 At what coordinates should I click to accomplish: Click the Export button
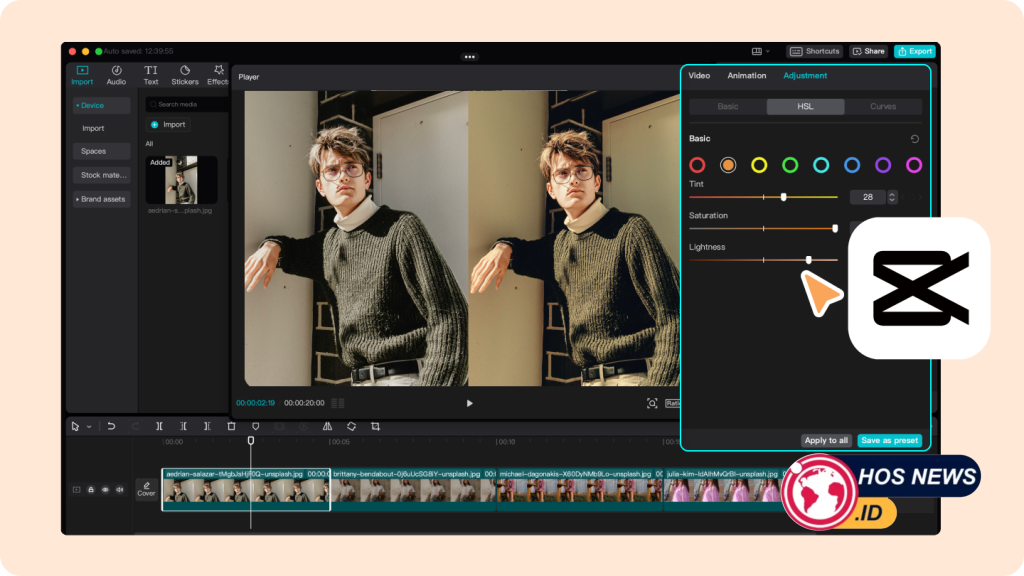pos(914,51)
